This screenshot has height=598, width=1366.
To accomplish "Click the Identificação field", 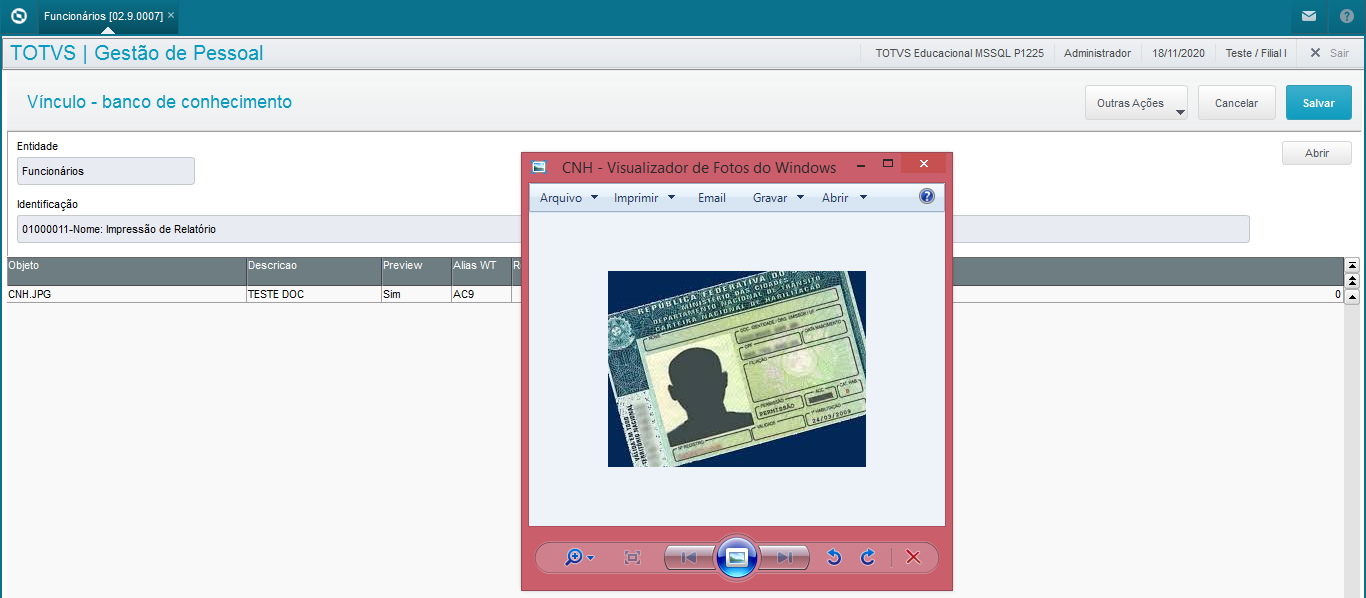I will pyautogui.click(x=633, y=229).
